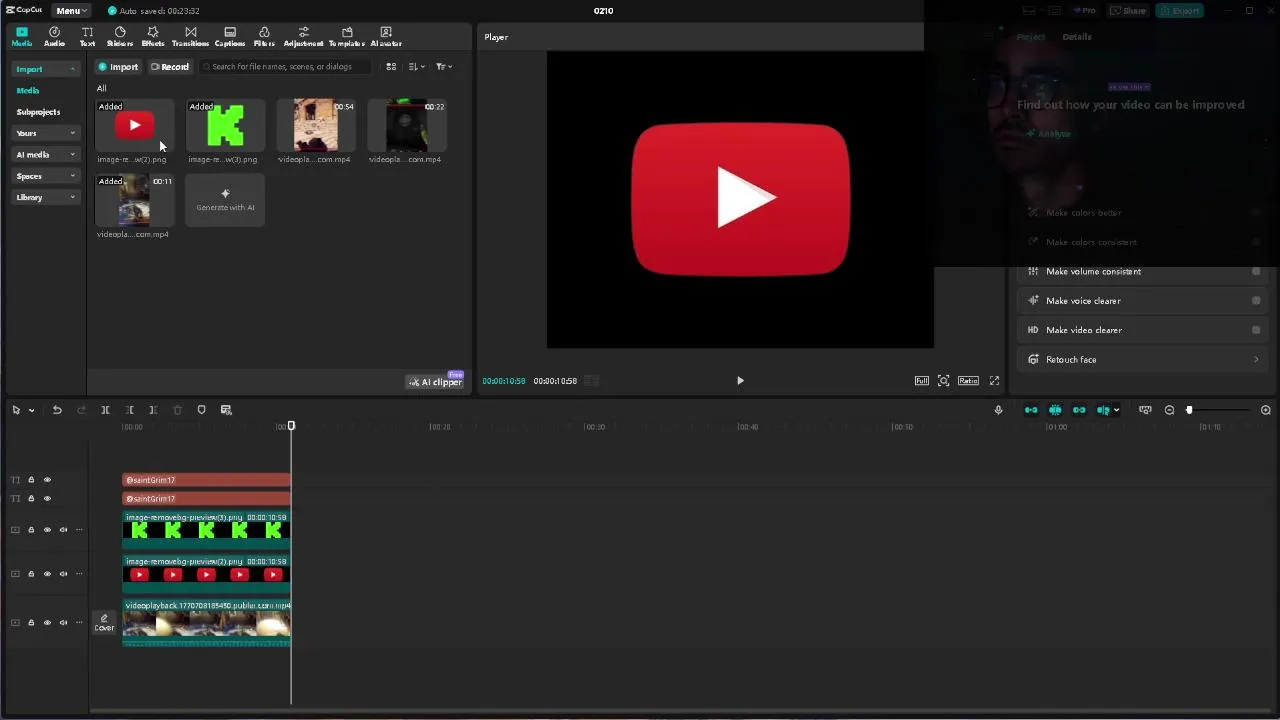Image resolution: width=1280 pixels, height=720 pixels.
Task: Click the media search field
Action: pos(286,67)
